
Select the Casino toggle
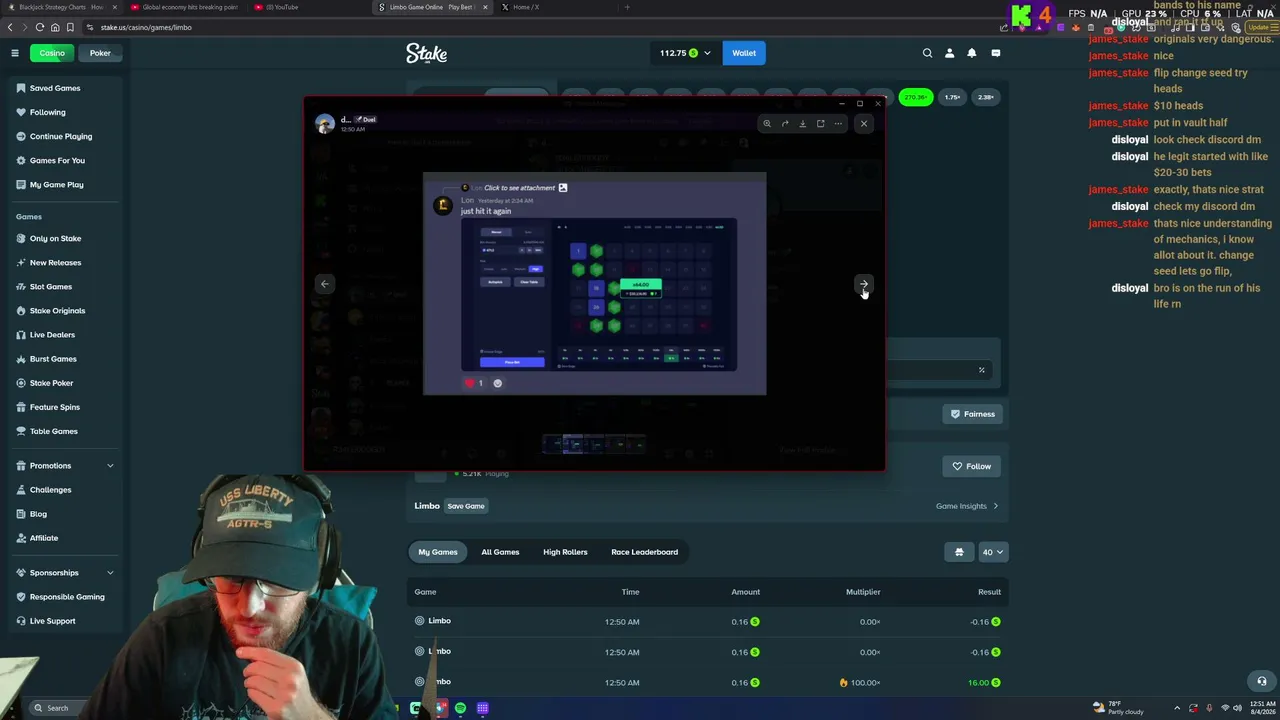[52, 53]
